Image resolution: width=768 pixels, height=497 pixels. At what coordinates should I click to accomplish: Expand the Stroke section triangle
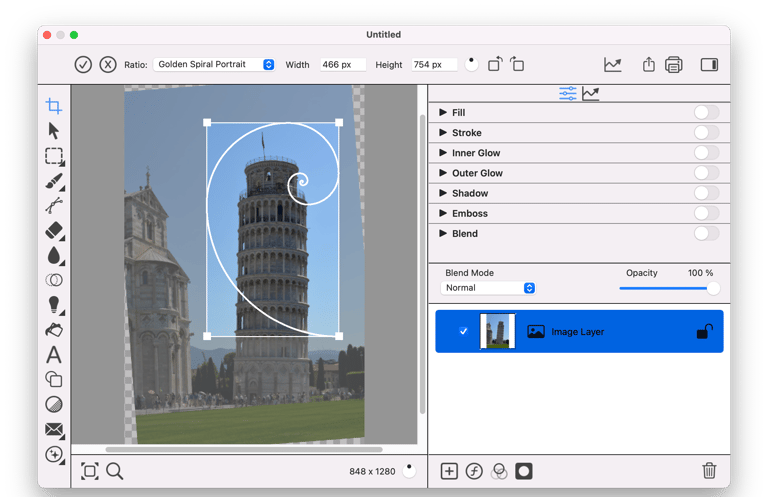point(443,132)
